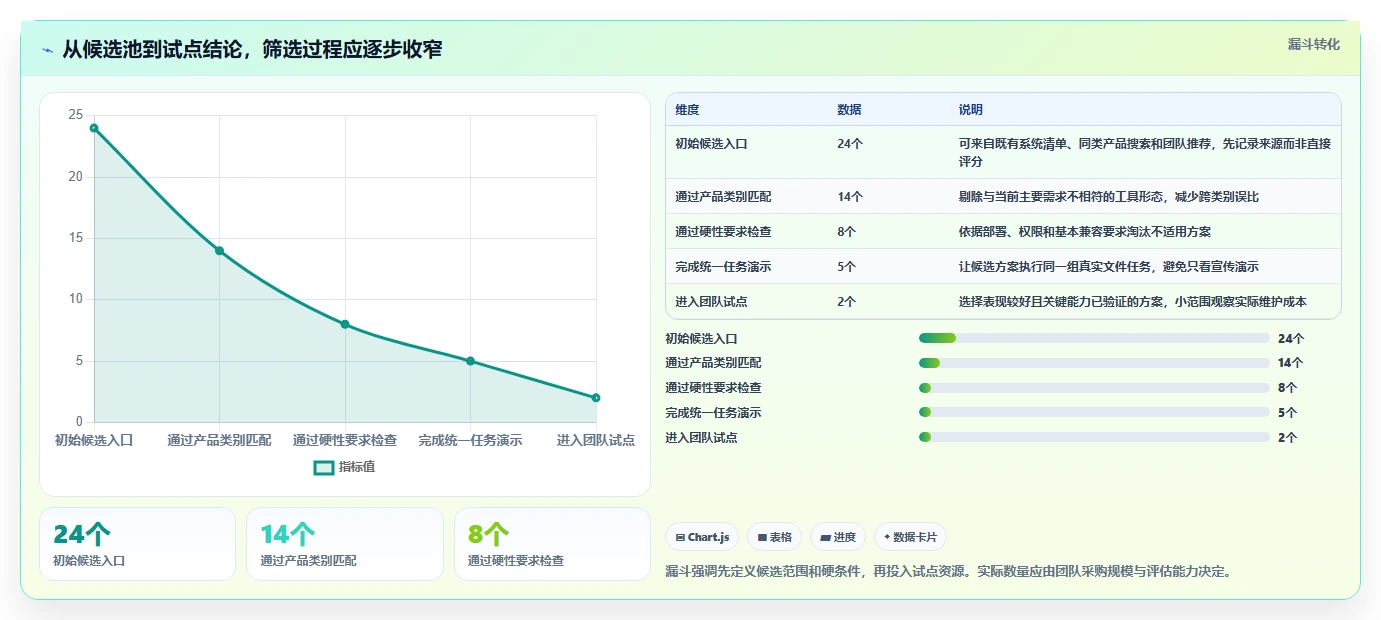Click the 通过硬性要求检查 x-axis label on the chart
Screen dimensions: 1381x620
(345, 440)
